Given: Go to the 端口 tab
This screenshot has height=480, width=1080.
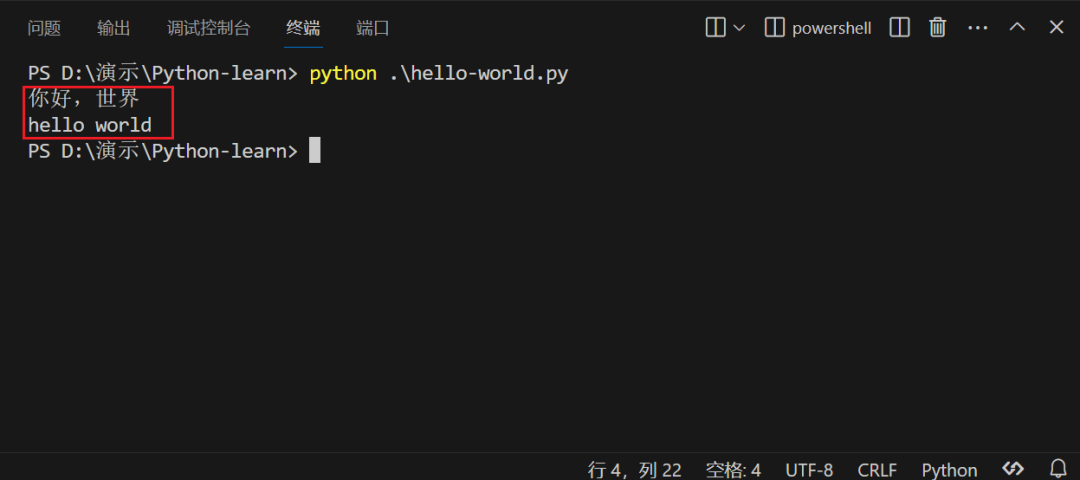Looking at the screenshot, I should pos(373,28).
